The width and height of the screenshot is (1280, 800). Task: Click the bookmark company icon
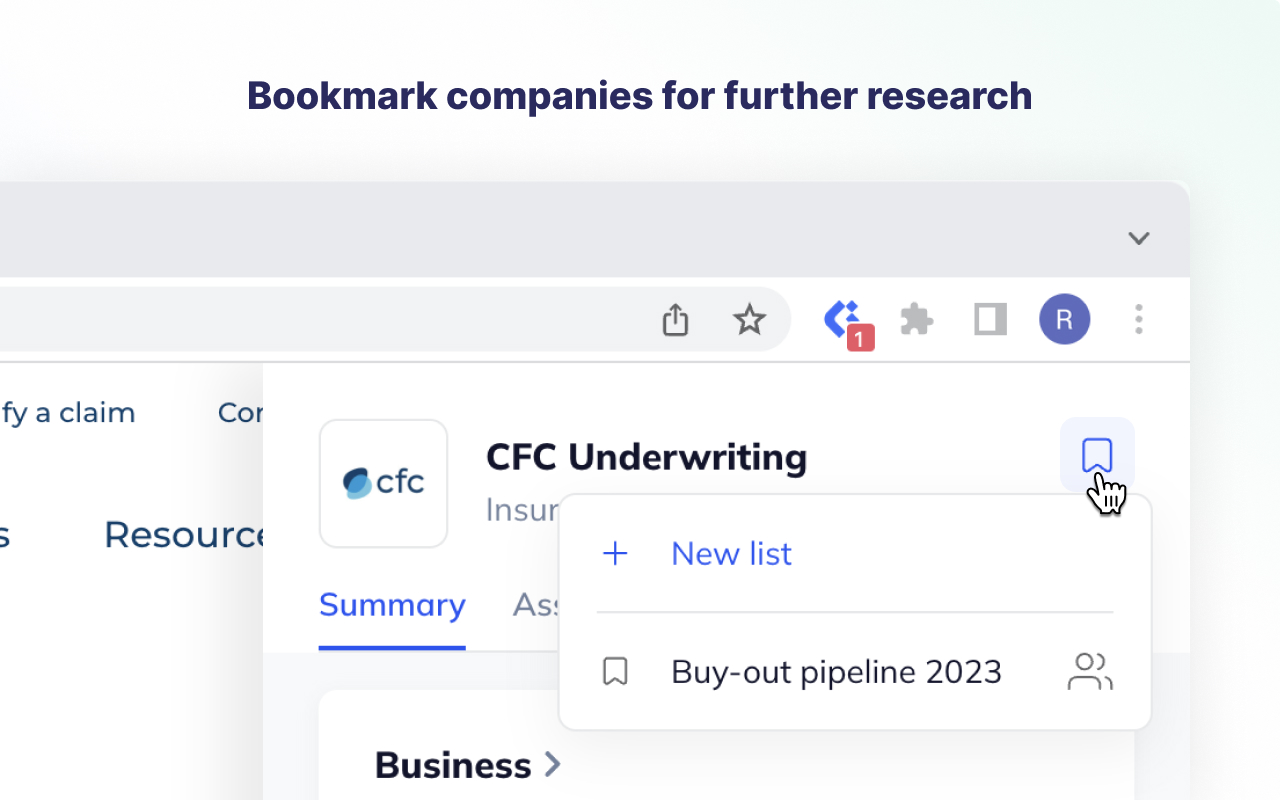(1097, 455)
